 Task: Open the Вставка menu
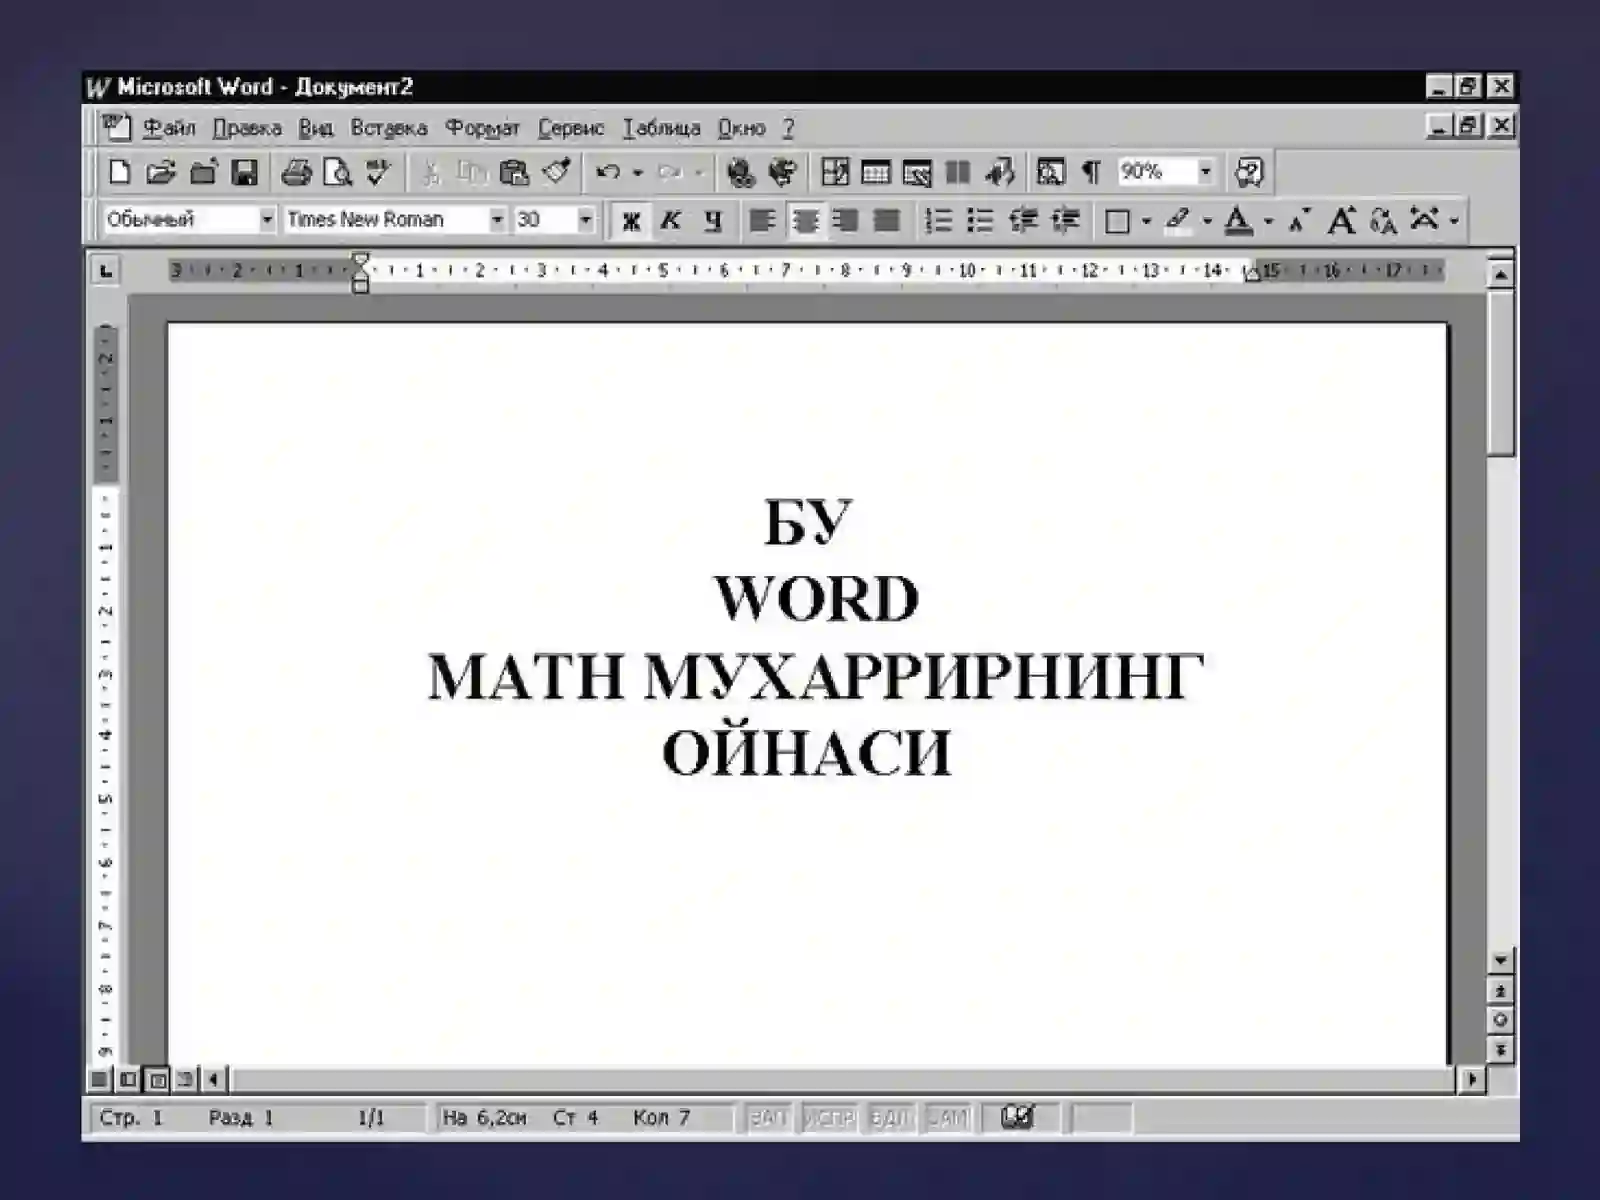(x=388, y=128)
